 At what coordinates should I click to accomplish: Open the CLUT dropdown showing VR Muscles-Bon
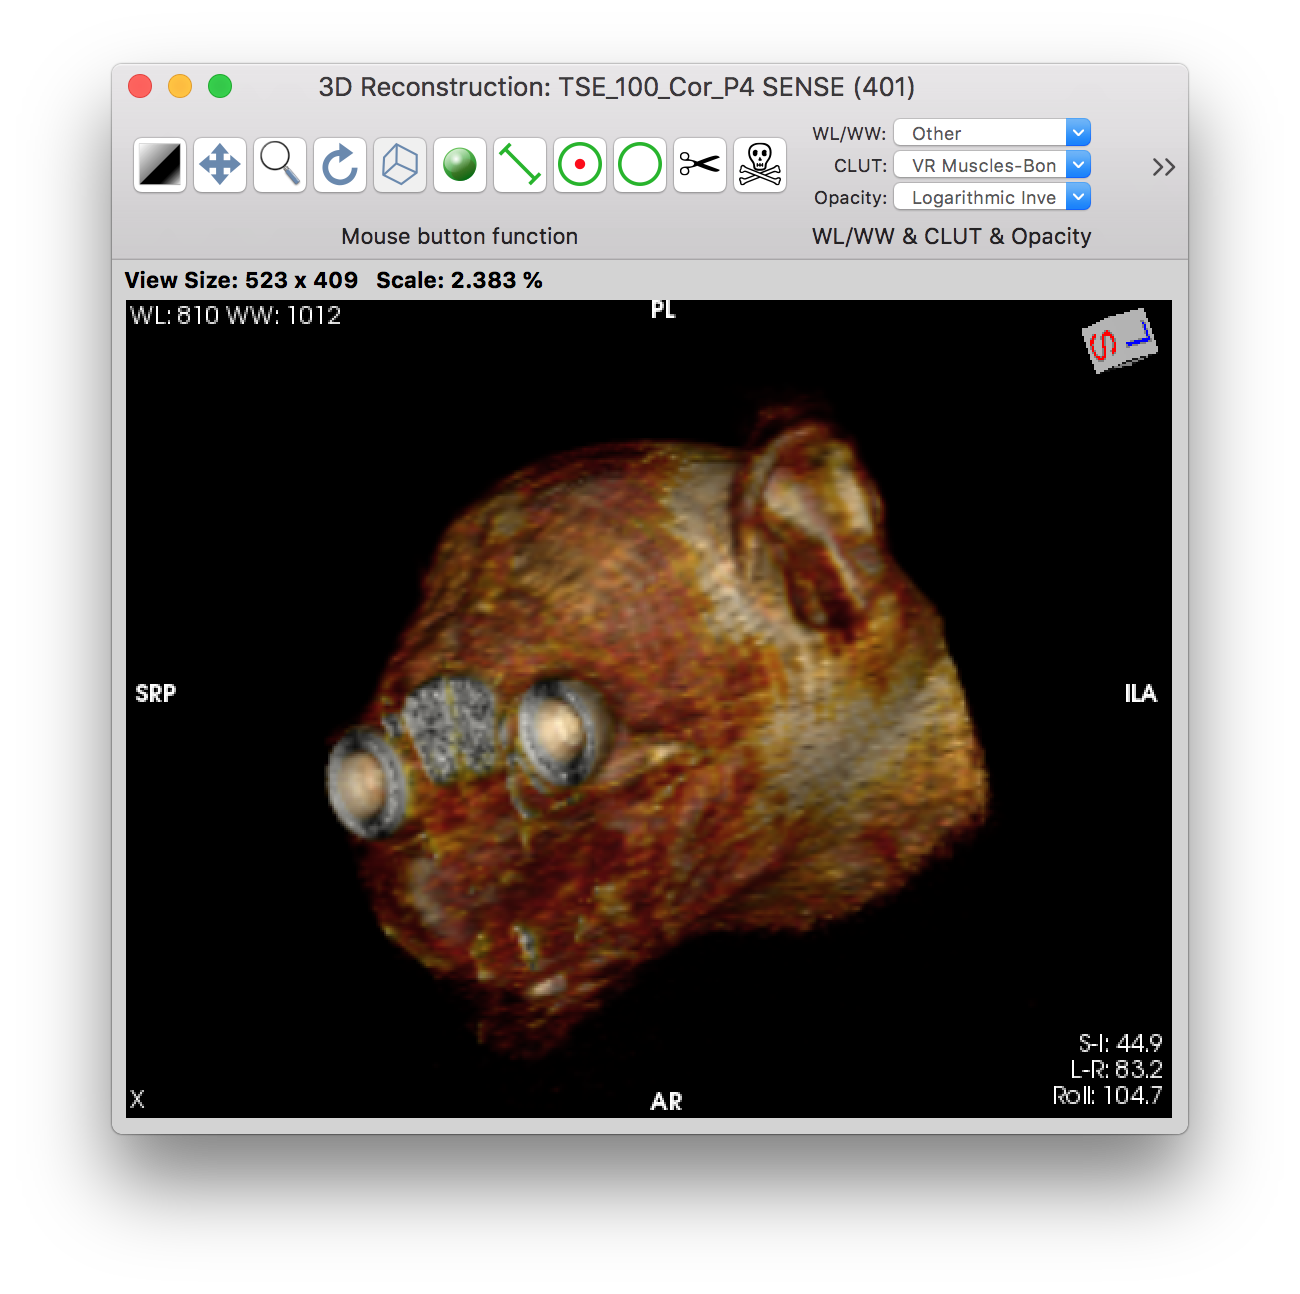[x=991, y=165]
